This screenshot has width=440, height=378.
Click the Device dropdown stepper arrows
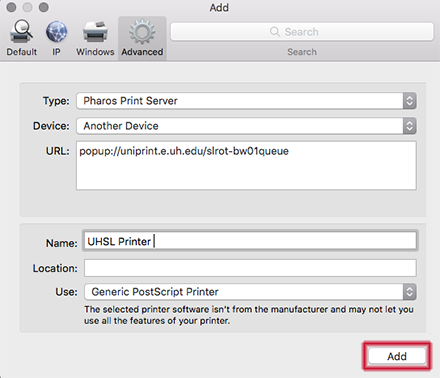point(410,126)
